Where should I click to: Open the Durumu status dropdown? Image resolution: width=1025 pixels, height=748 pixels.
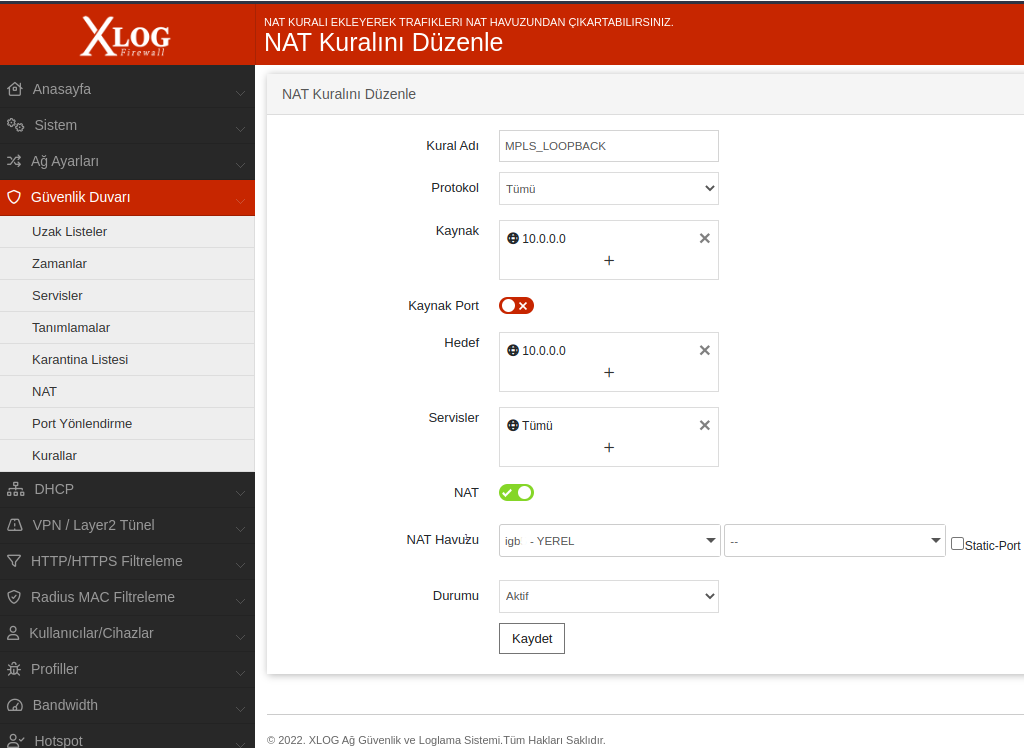click(x=609, y=596)
